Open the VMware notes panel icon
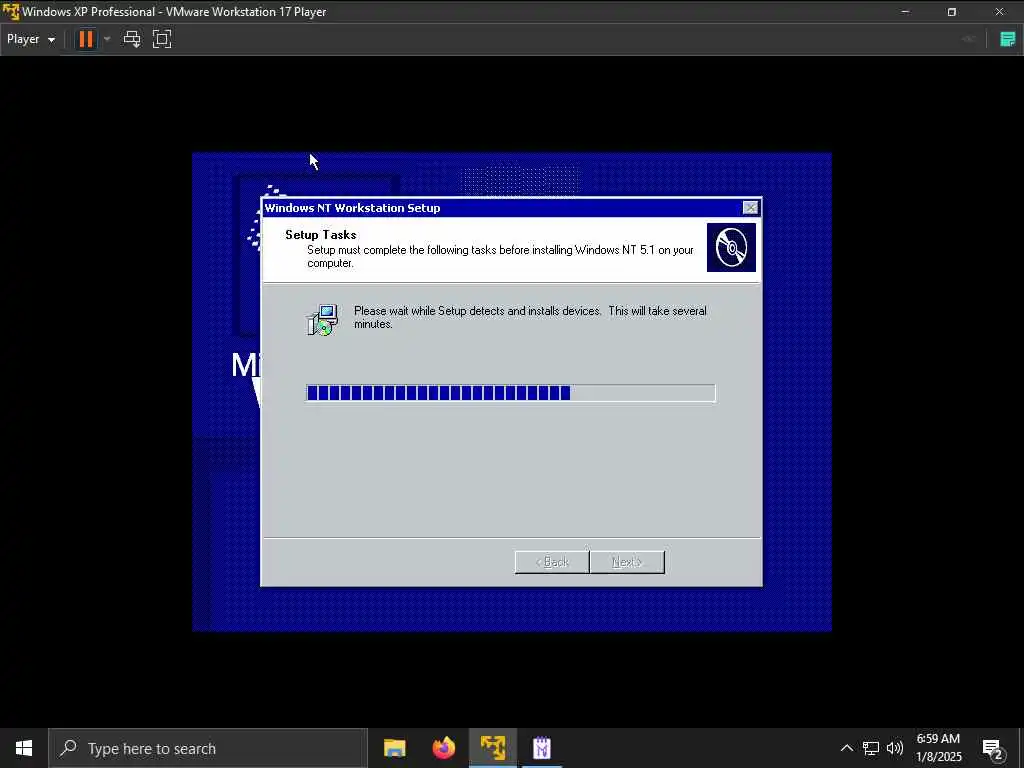 pos(1008,39)
